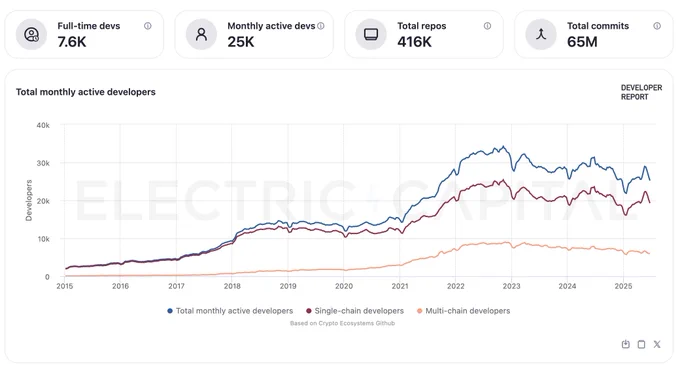
Task: Click the 2023 label on the x-axis
Action: (511, 286)
